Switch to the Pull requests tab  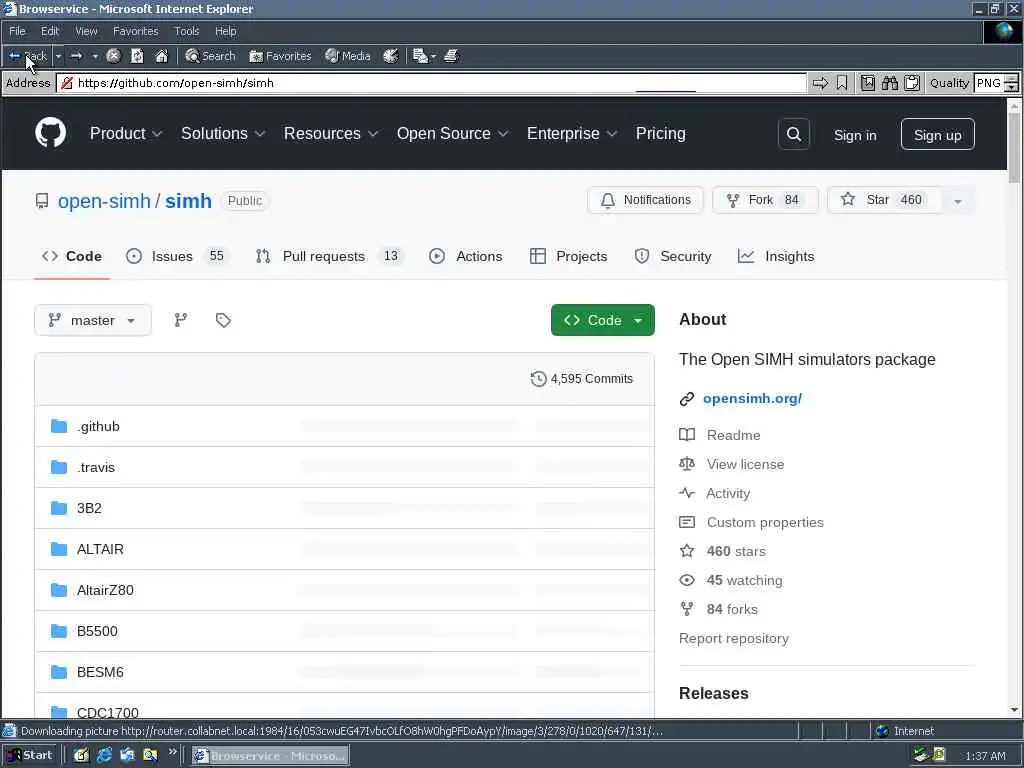coord(330,257)
